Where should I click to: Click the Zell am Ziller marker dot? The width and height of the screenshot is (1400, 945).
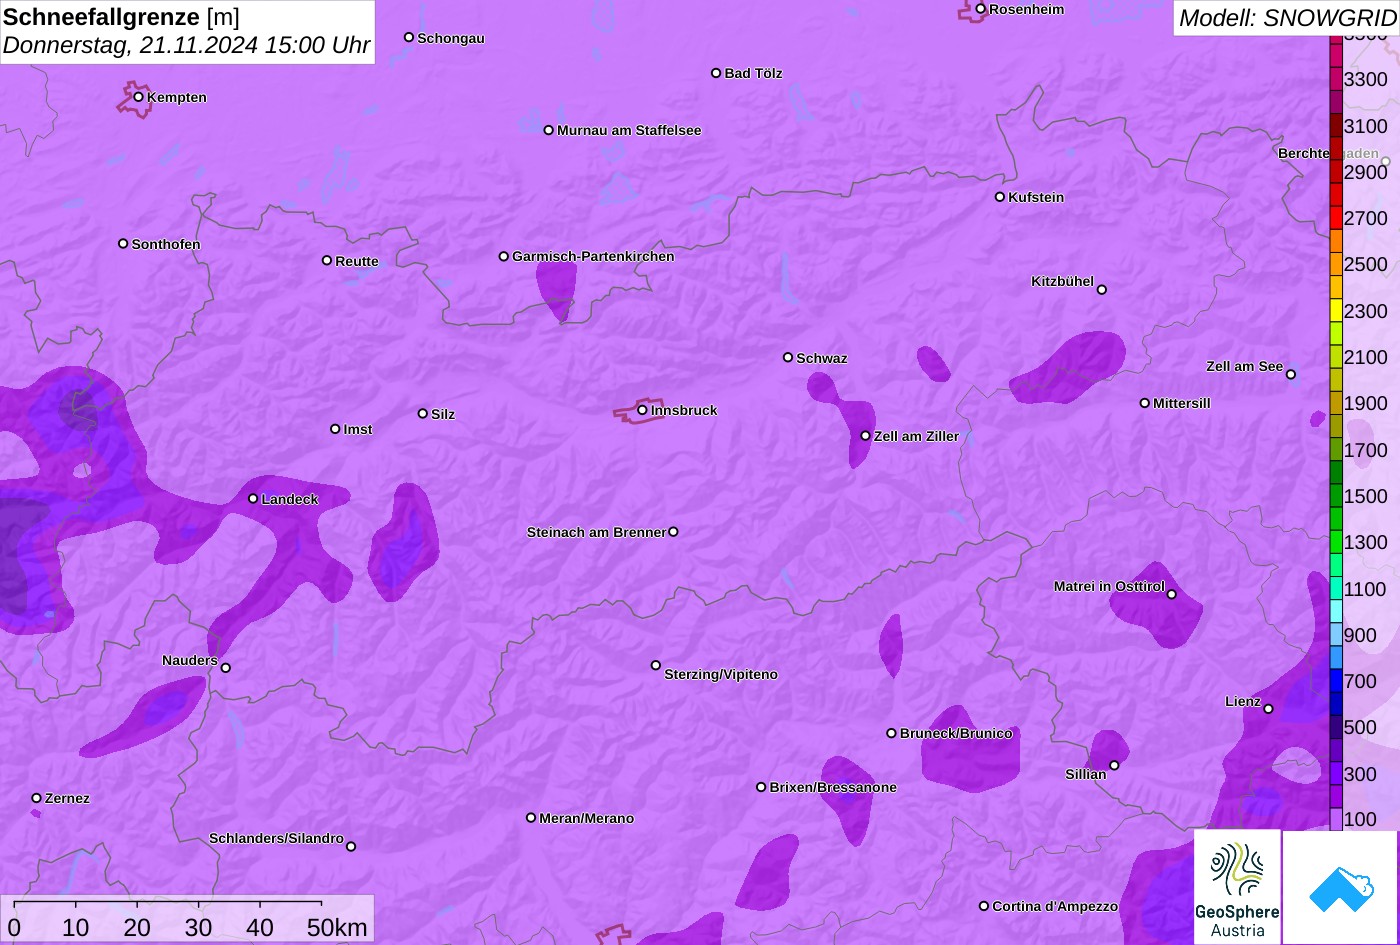tap(866, 436)
